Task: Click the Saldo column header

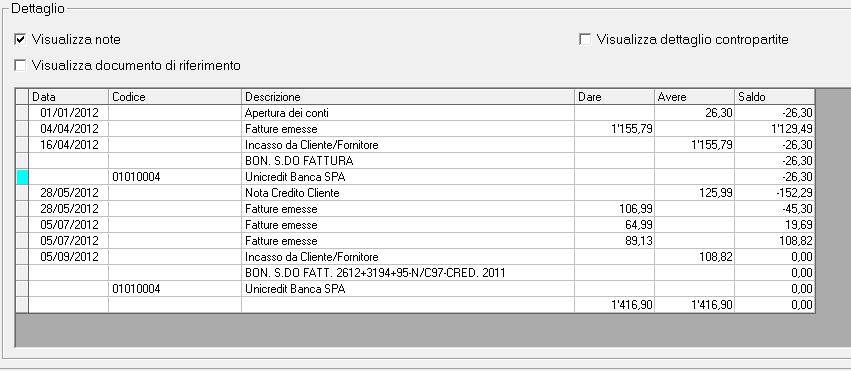Action: [774, 97]
